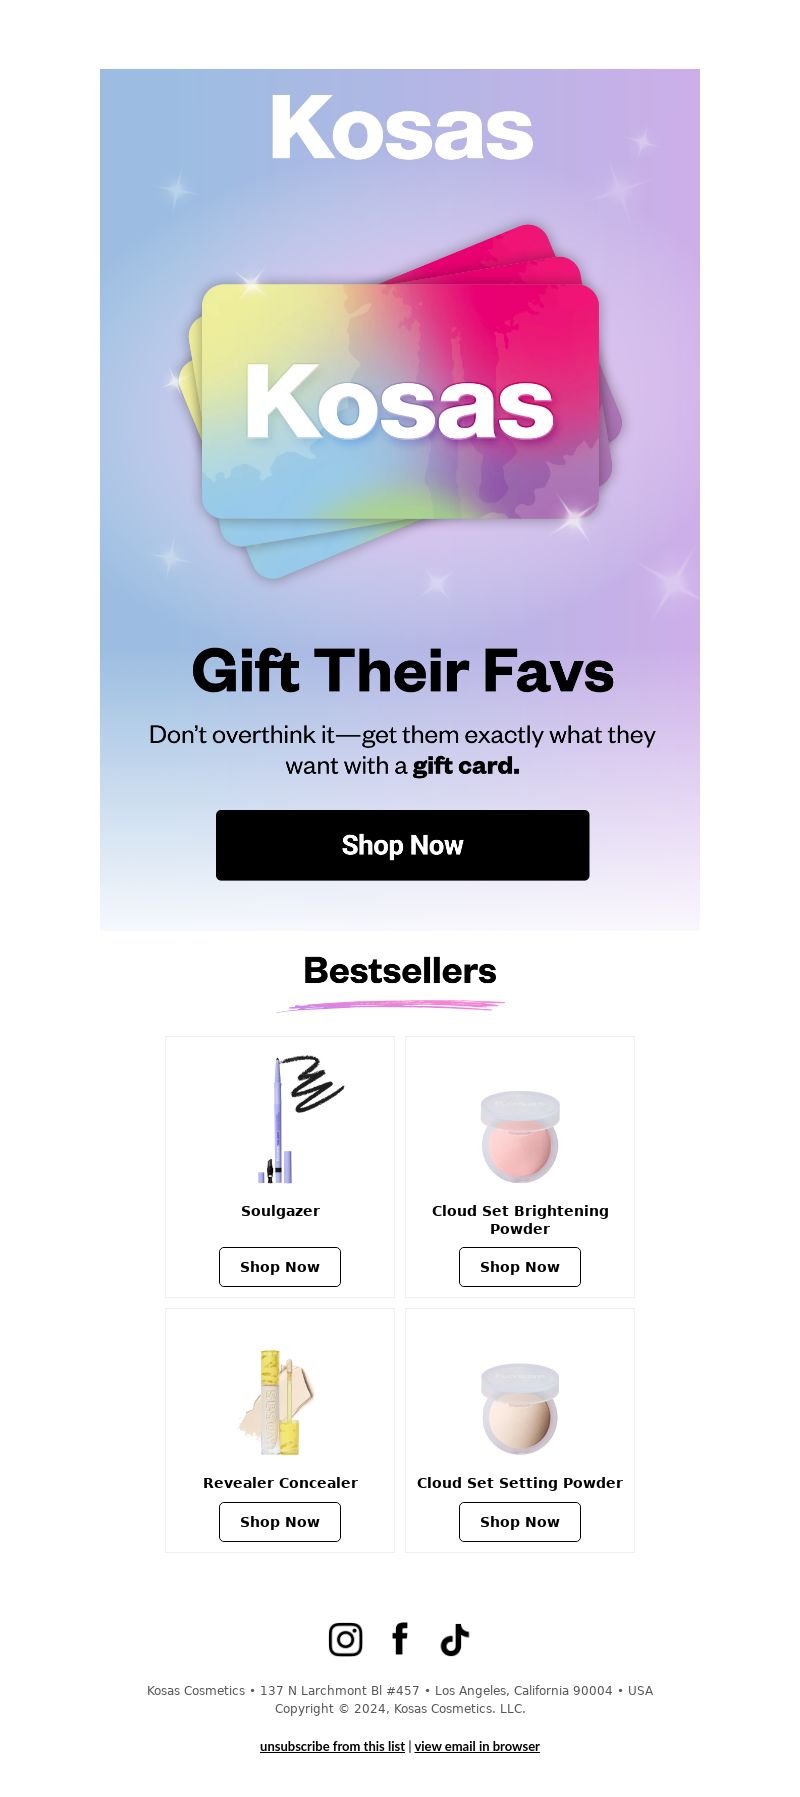The height and width of the screenshot is (1797, 800).
Task: Open the TikTok icon link
Action: pyautogui.click(x=454, y=1639)
